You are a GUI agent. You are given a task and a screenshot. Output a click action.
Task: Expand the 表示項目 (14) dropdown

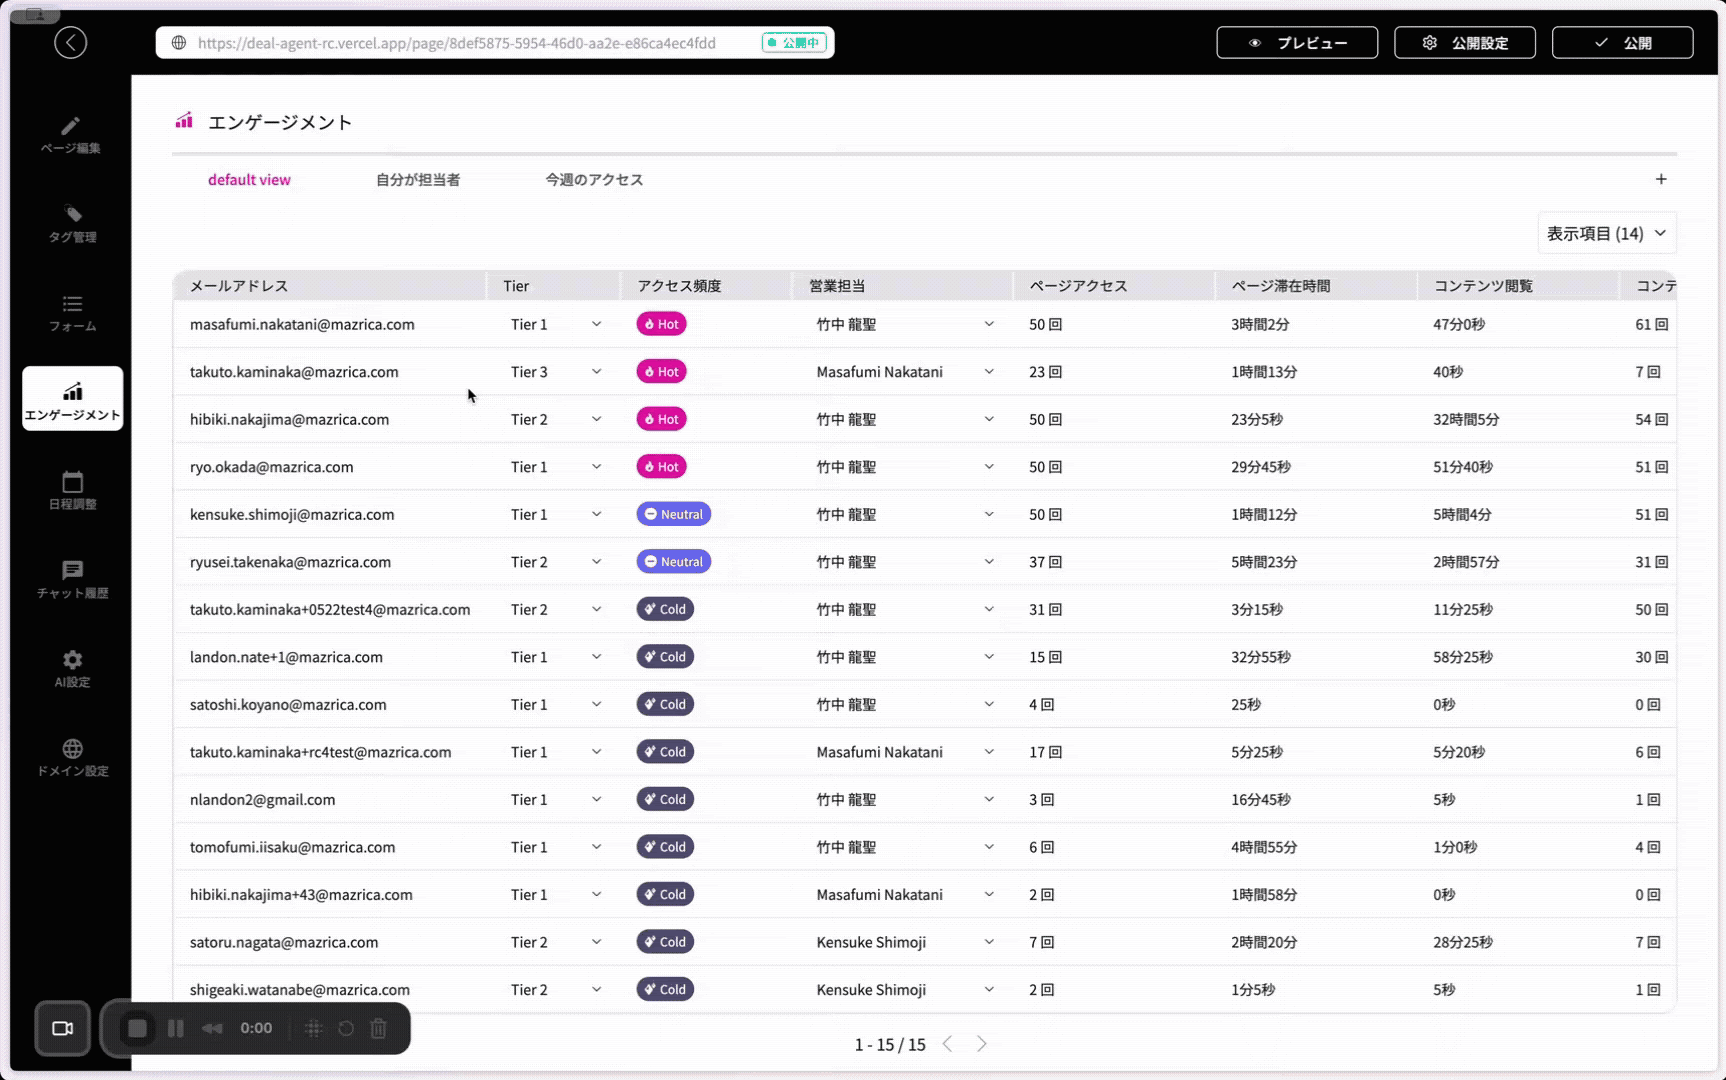click(1606, 233)
